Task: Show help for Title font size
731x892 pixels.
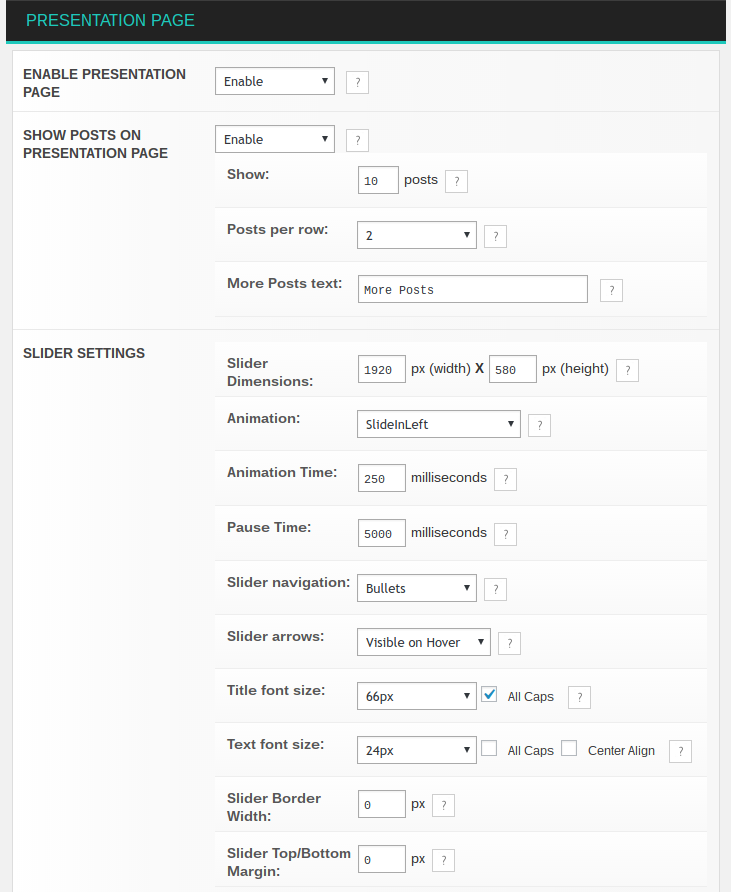Action: click(x=579, y=697)
